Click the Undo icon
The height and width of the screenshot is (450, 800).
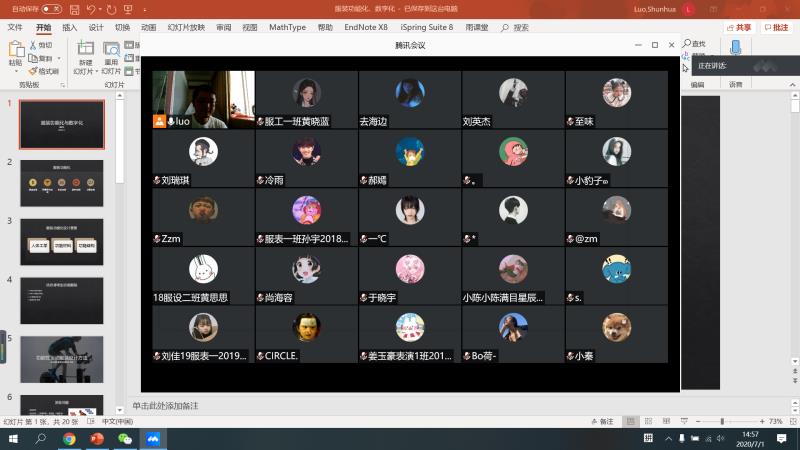click(89, 9)
